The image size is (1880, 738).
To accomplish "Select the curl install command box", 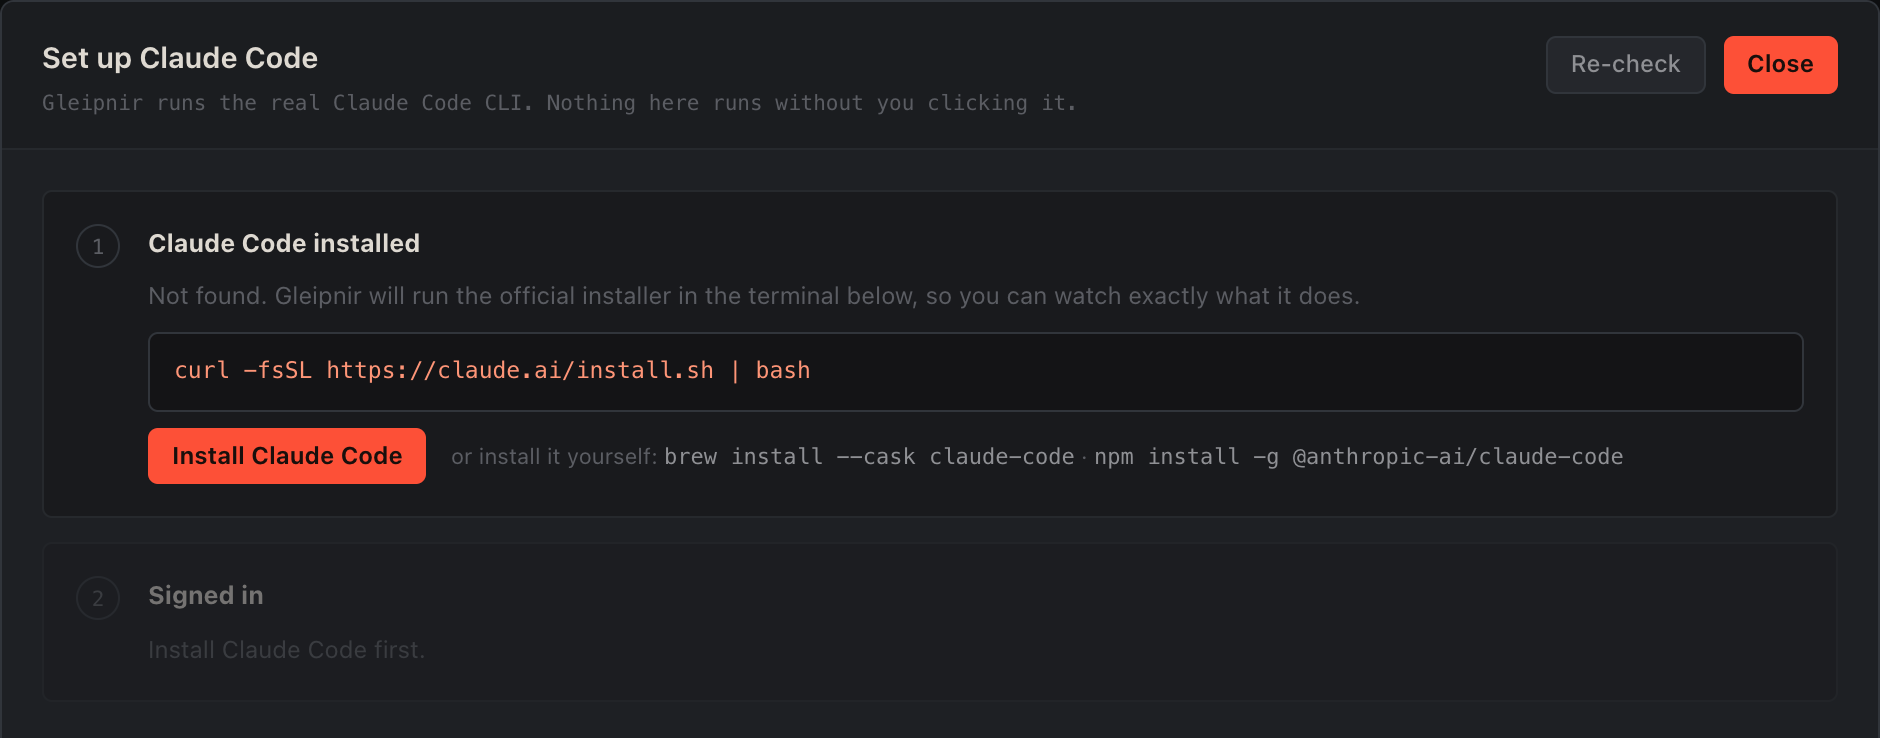I will [975, 372].
